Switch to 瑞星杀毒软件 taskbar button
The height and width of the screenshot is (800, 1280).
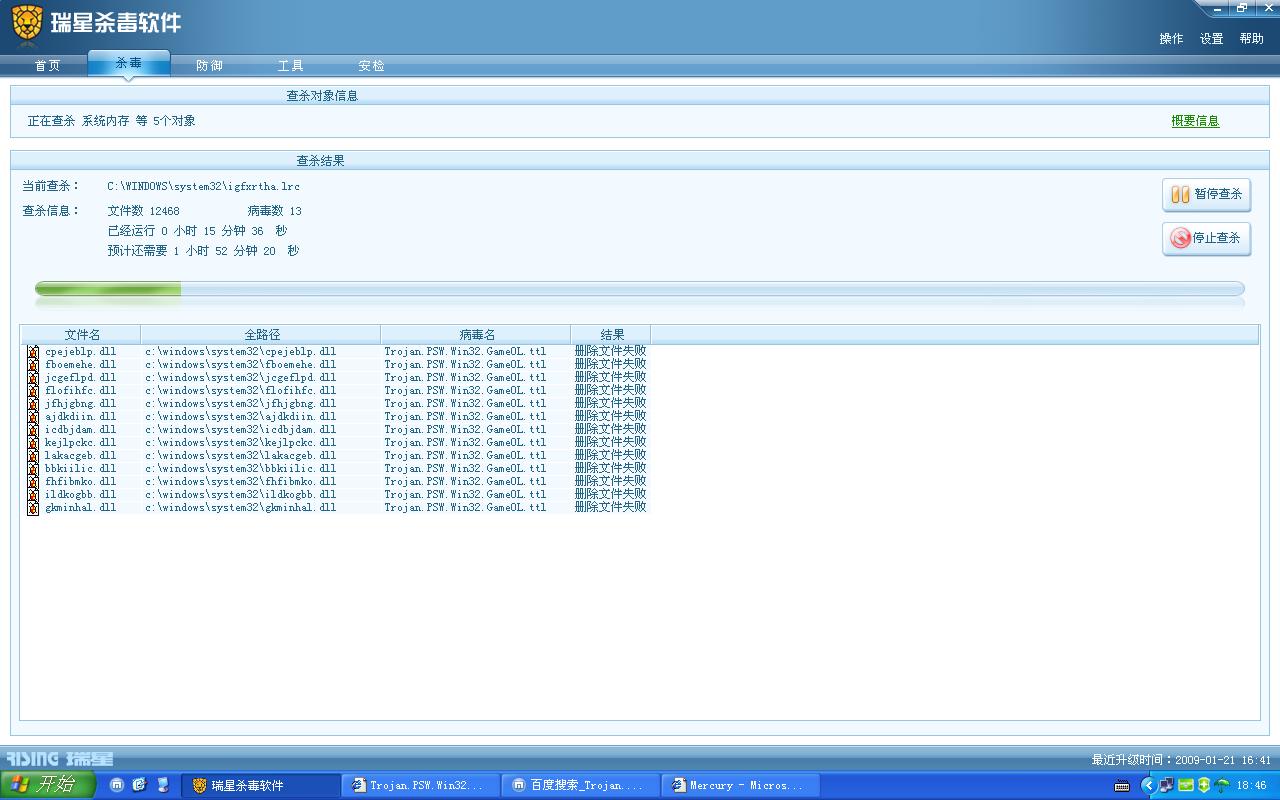260,786
